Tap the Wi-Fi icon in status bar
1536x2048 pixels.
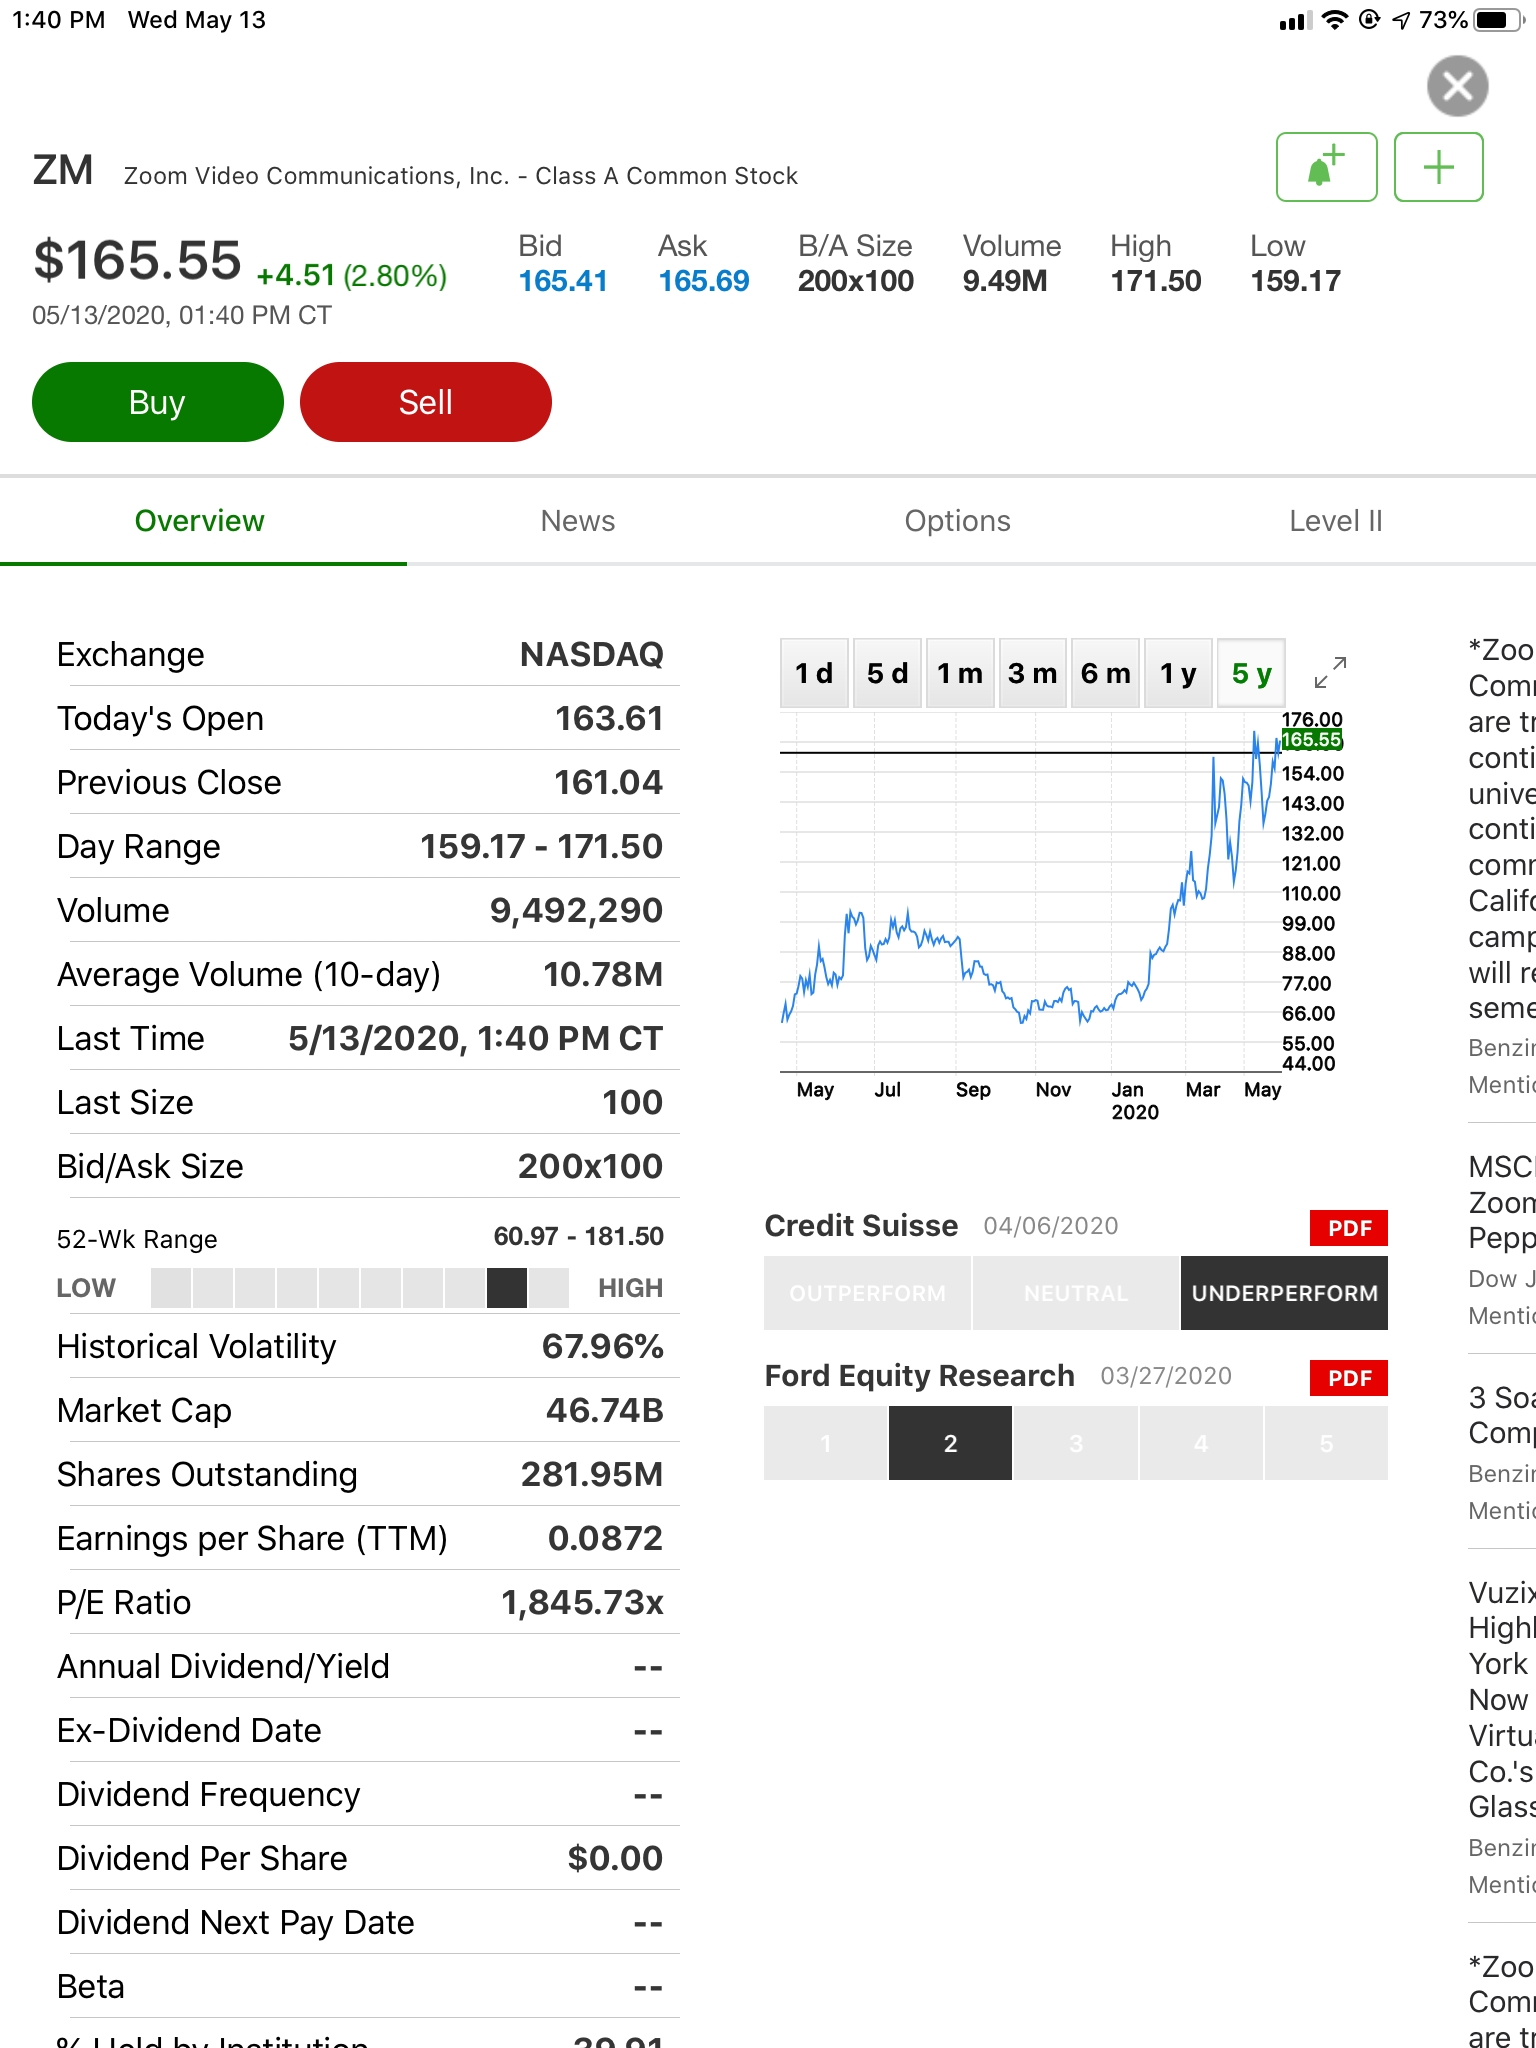[1335, 20]
